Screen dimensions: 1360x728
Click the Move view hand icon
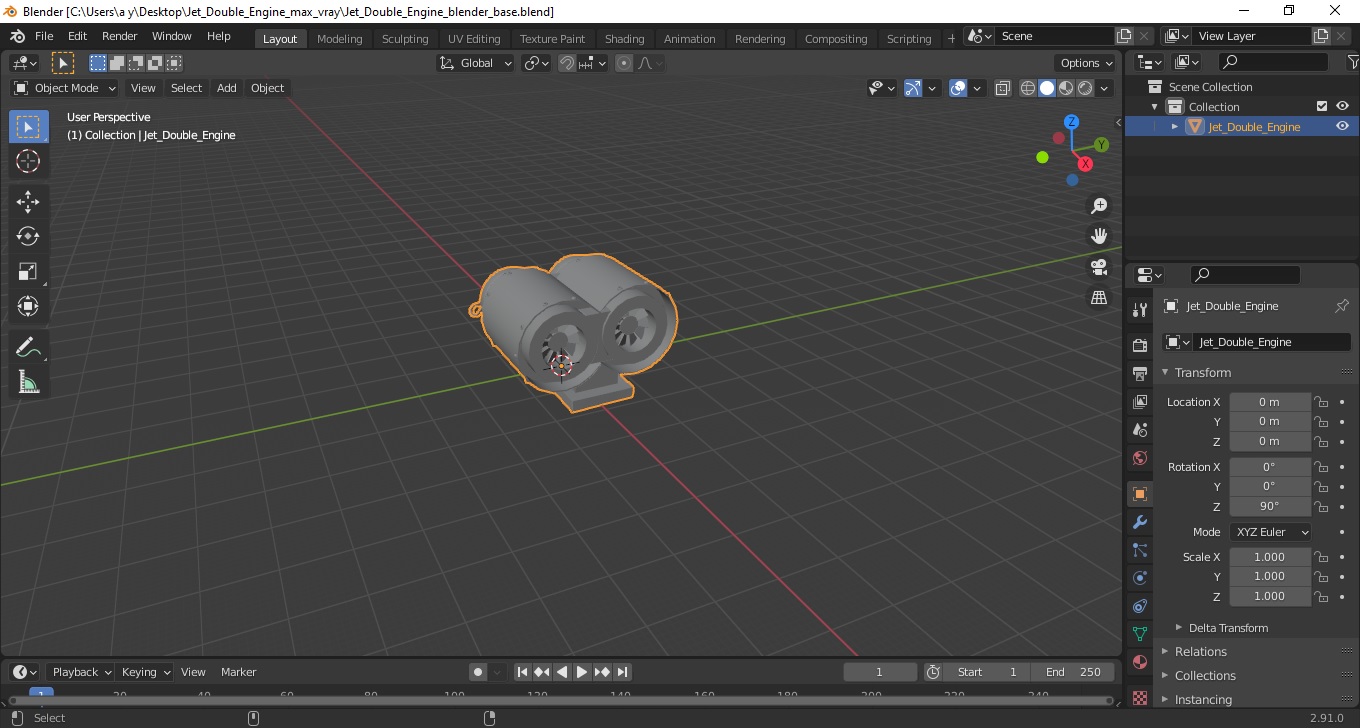pyautogui.click(x=1099, y=236)
